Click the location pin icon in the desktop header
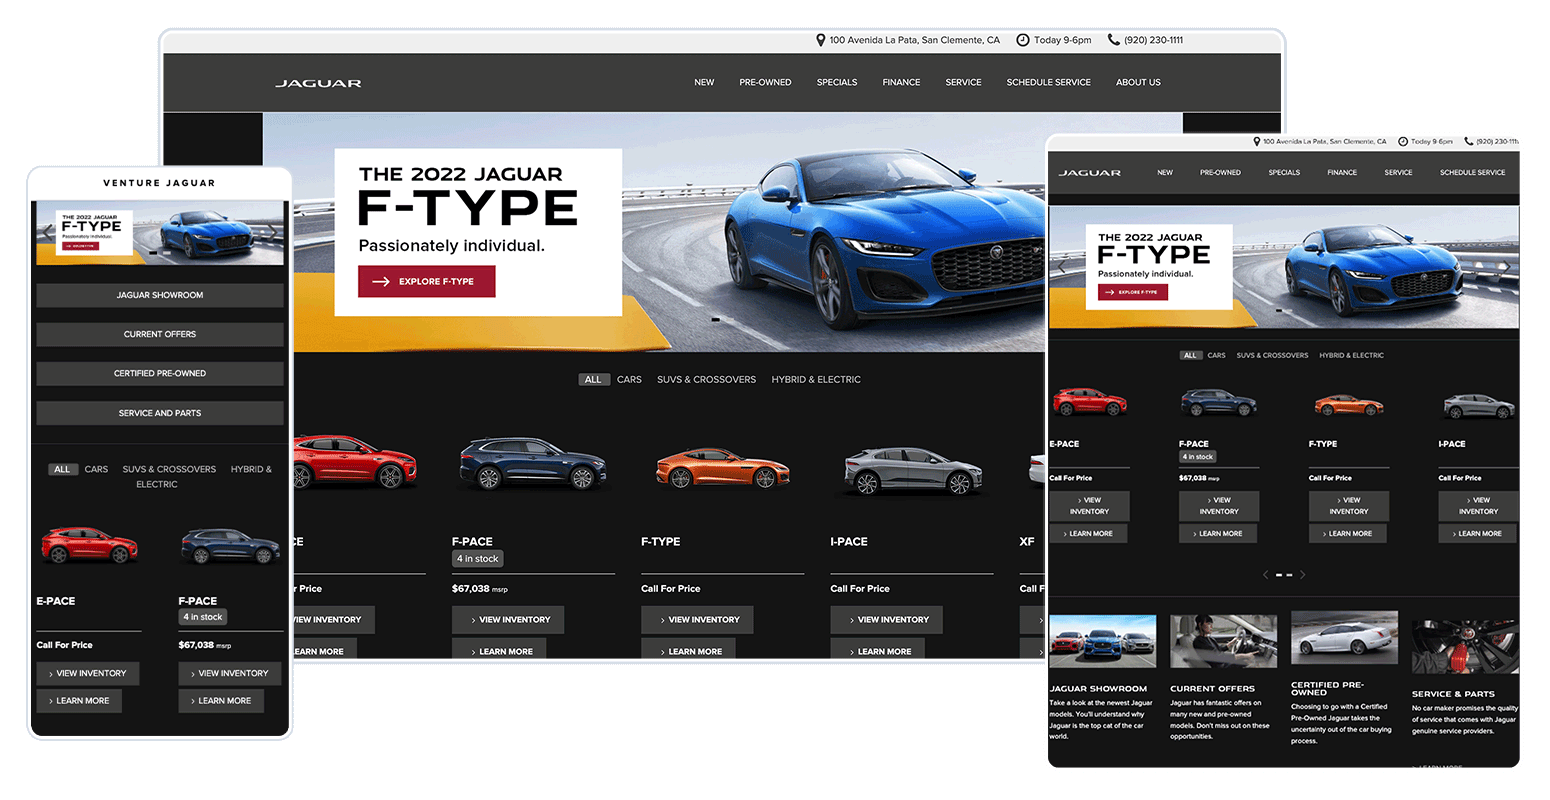This screenshot has height=800, width=1550. (821, 40)
